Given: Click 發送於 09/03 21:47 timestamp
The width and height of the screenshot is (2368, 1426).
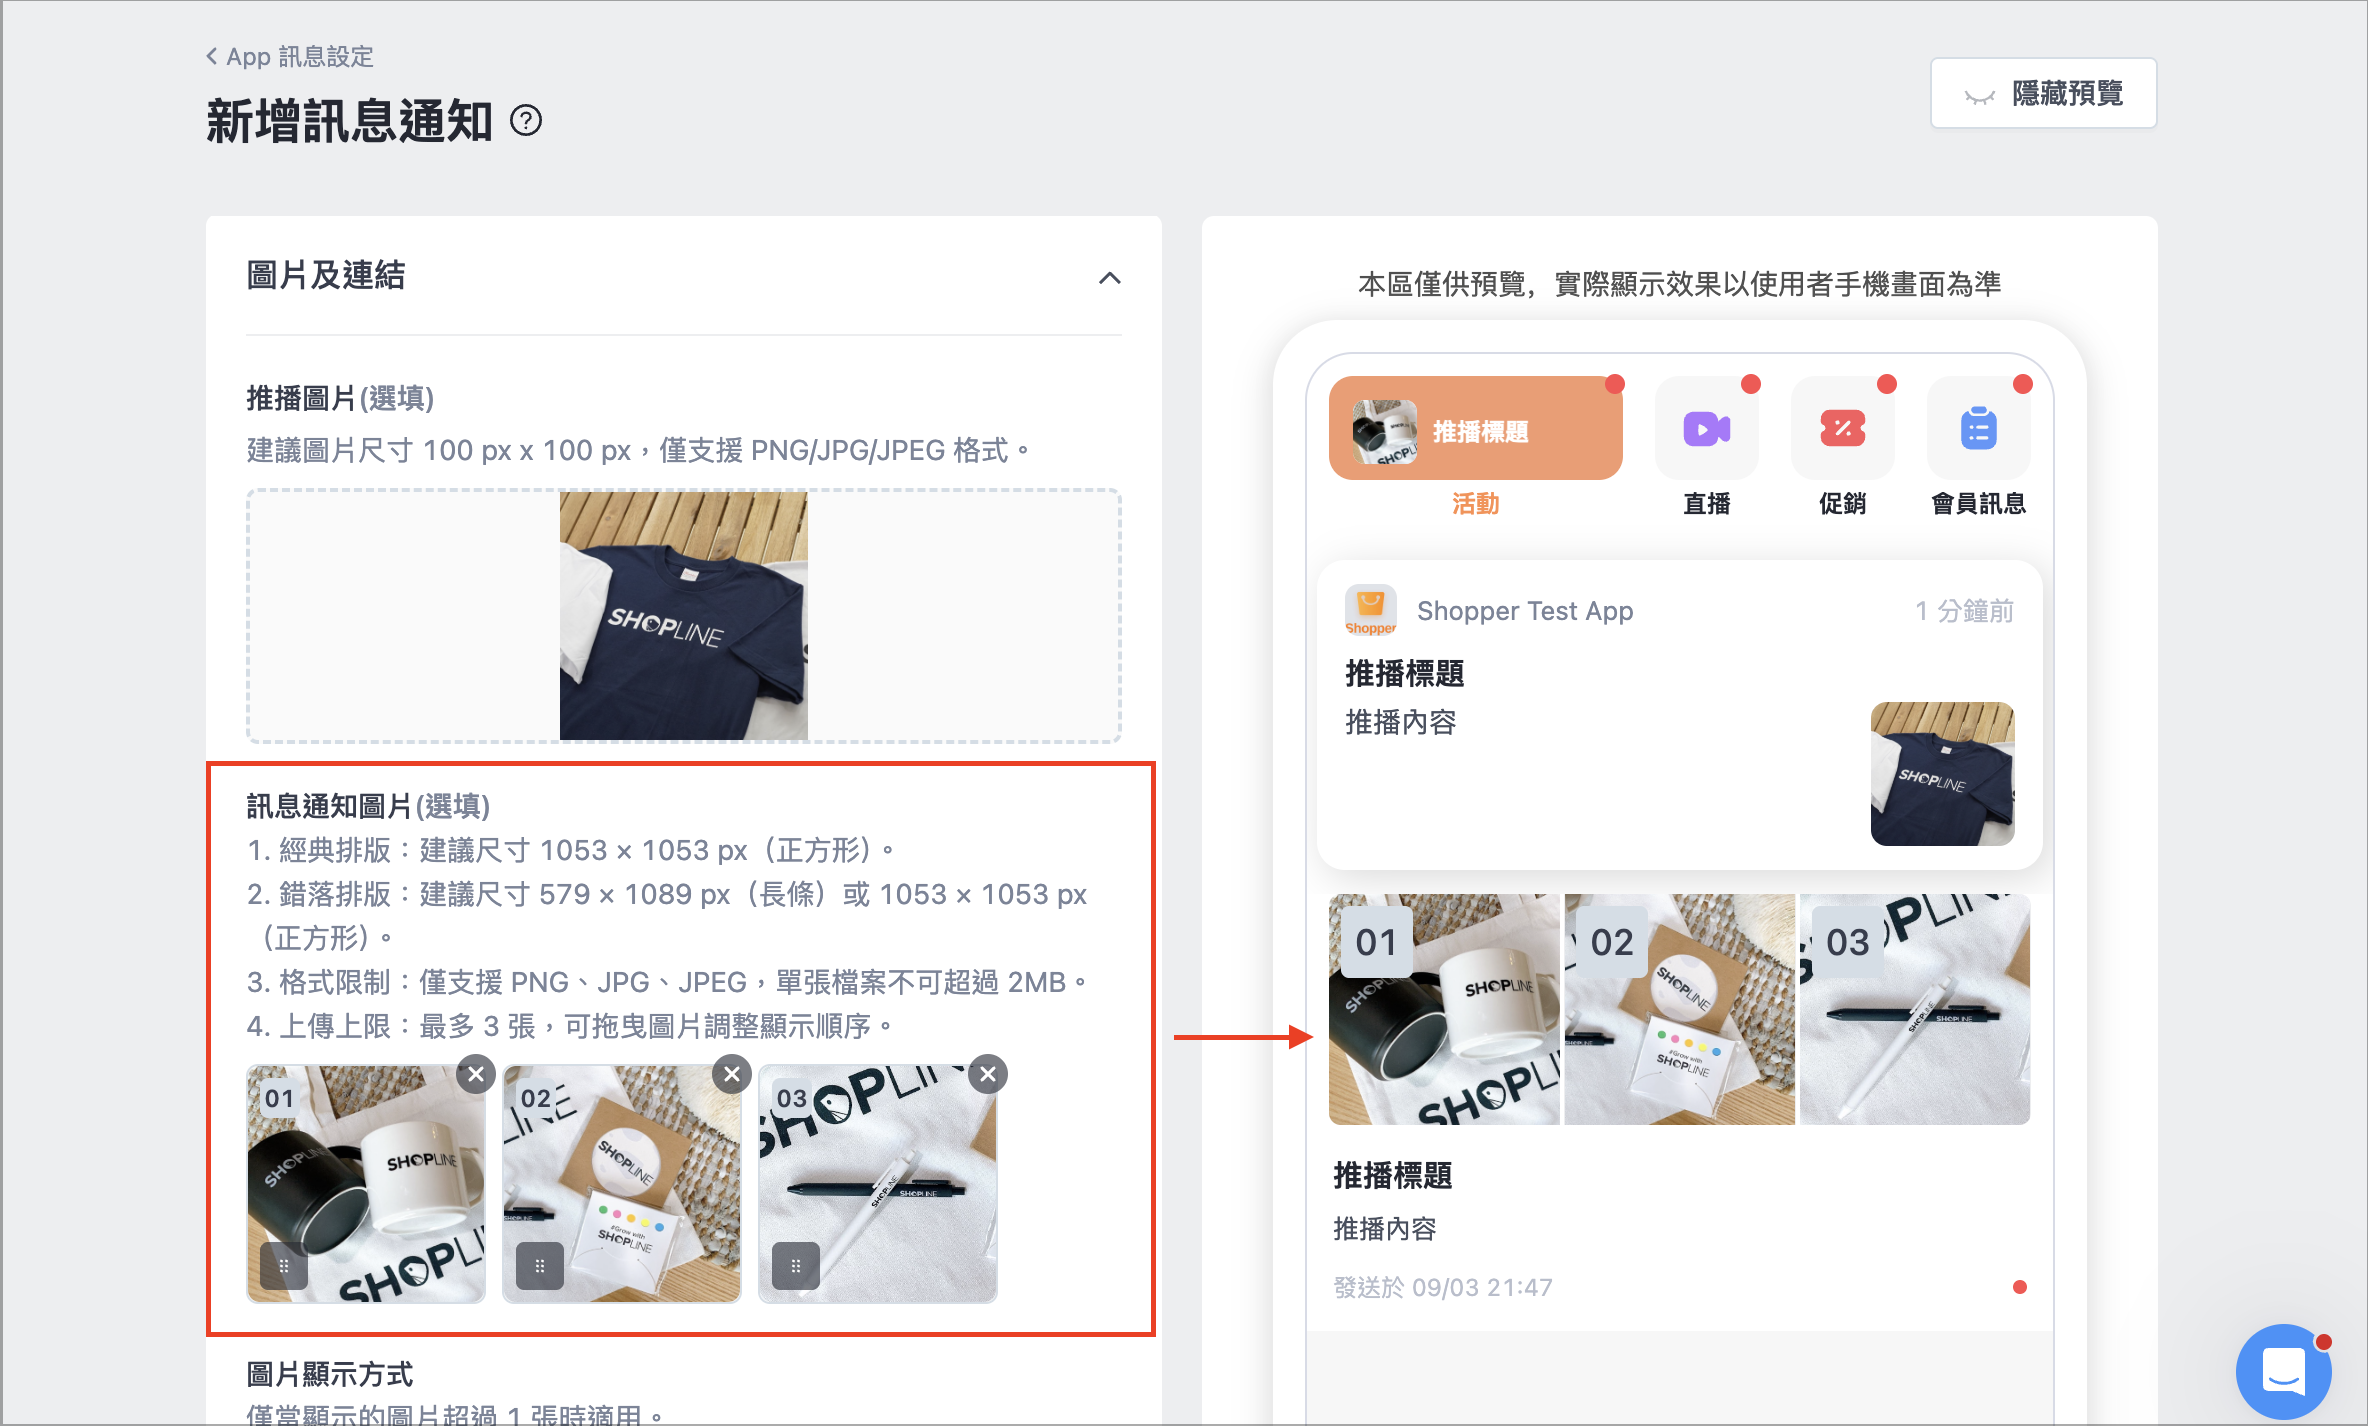Looking at the screenshot, I should tap(1443, 1287).
